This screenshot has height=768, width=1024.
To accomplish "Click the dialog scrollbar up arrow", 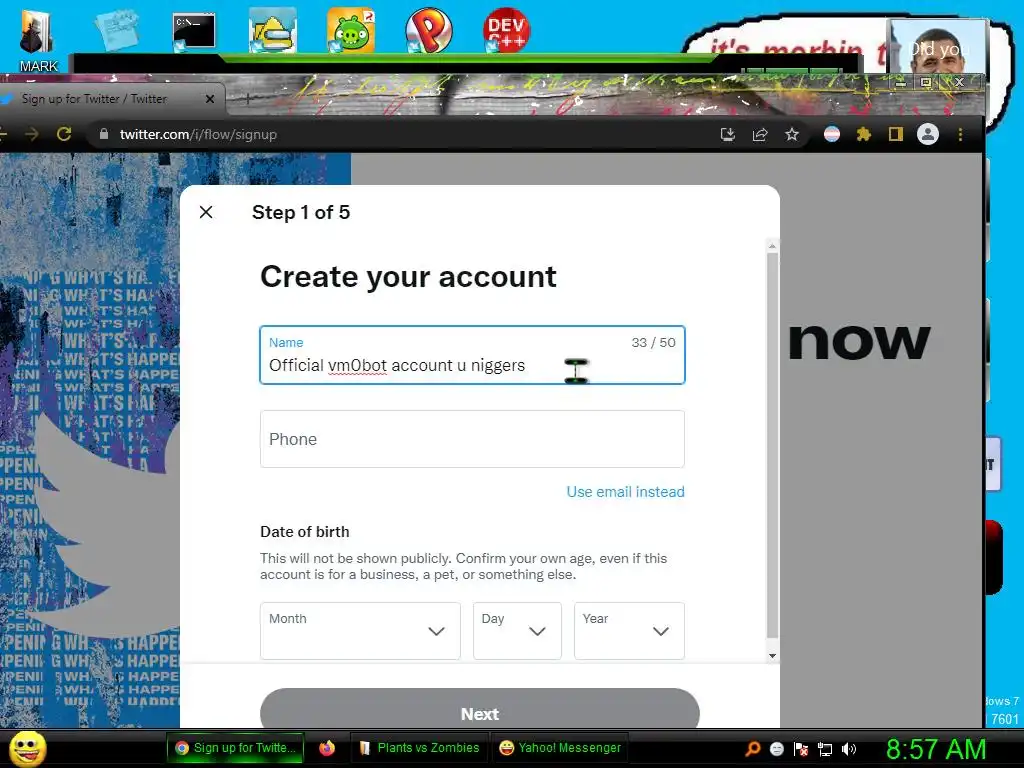I will 772,246.
